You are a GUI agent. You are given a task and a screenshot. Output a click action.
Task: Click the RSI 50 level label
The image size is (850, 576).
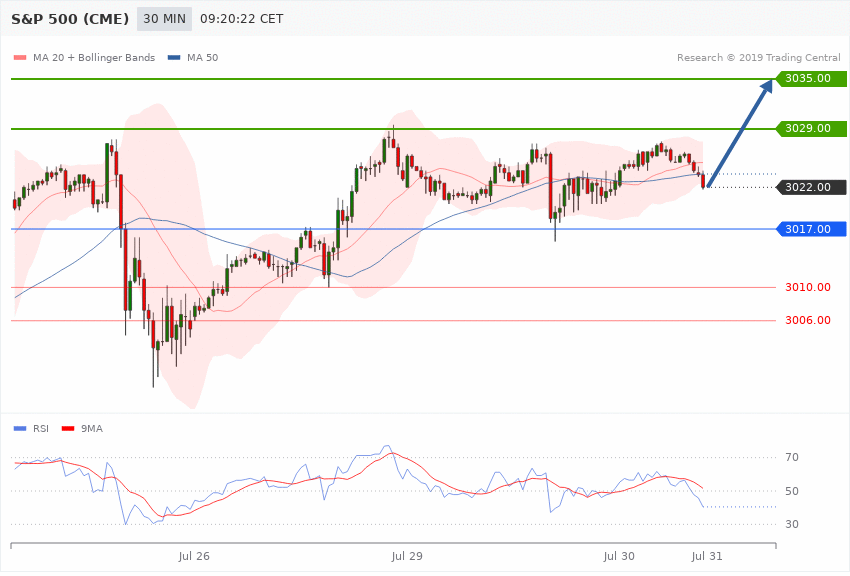point(792,491)
